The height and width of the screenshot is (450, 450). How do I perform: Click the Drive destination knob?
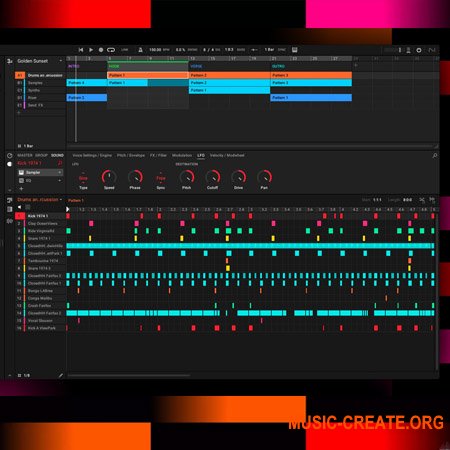tap(238, 177)
